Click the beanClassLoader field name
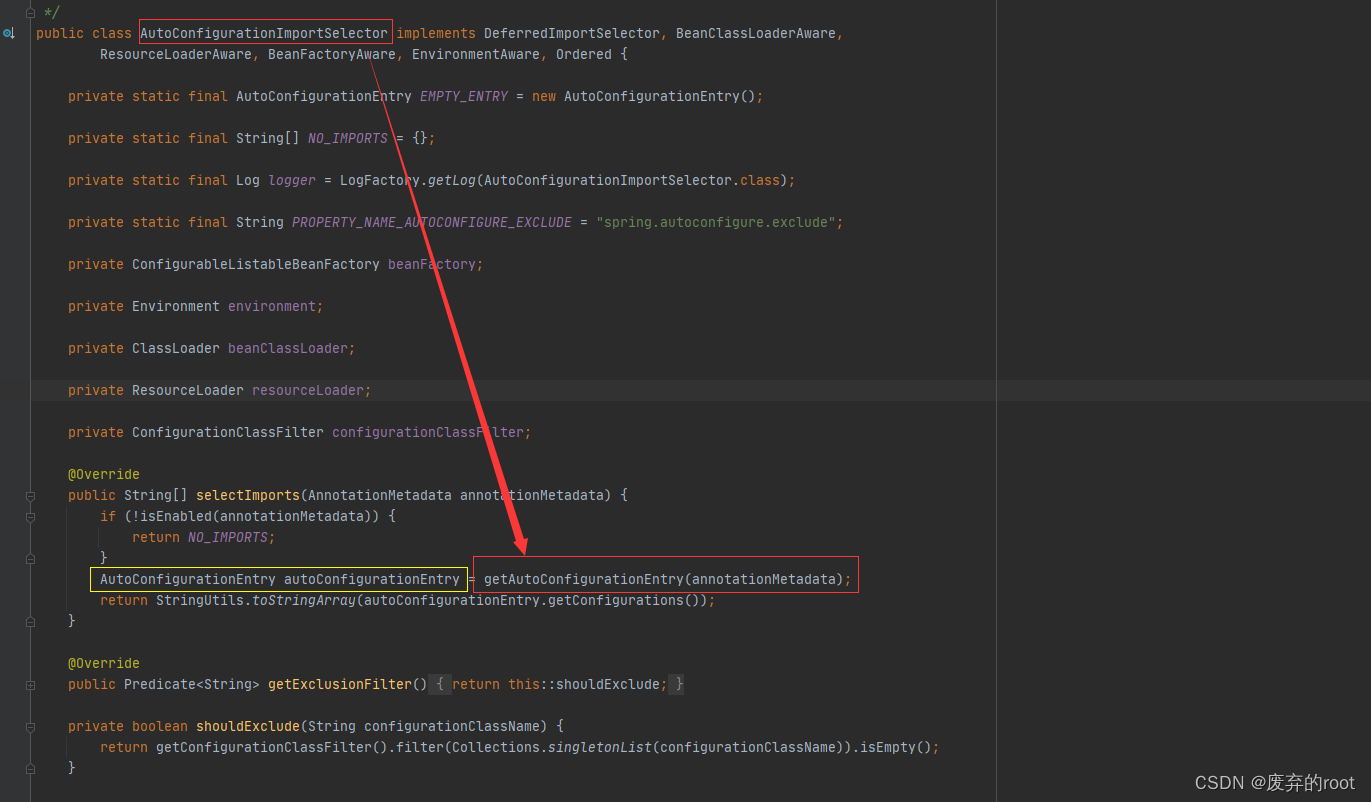 (x=288, y=348)
